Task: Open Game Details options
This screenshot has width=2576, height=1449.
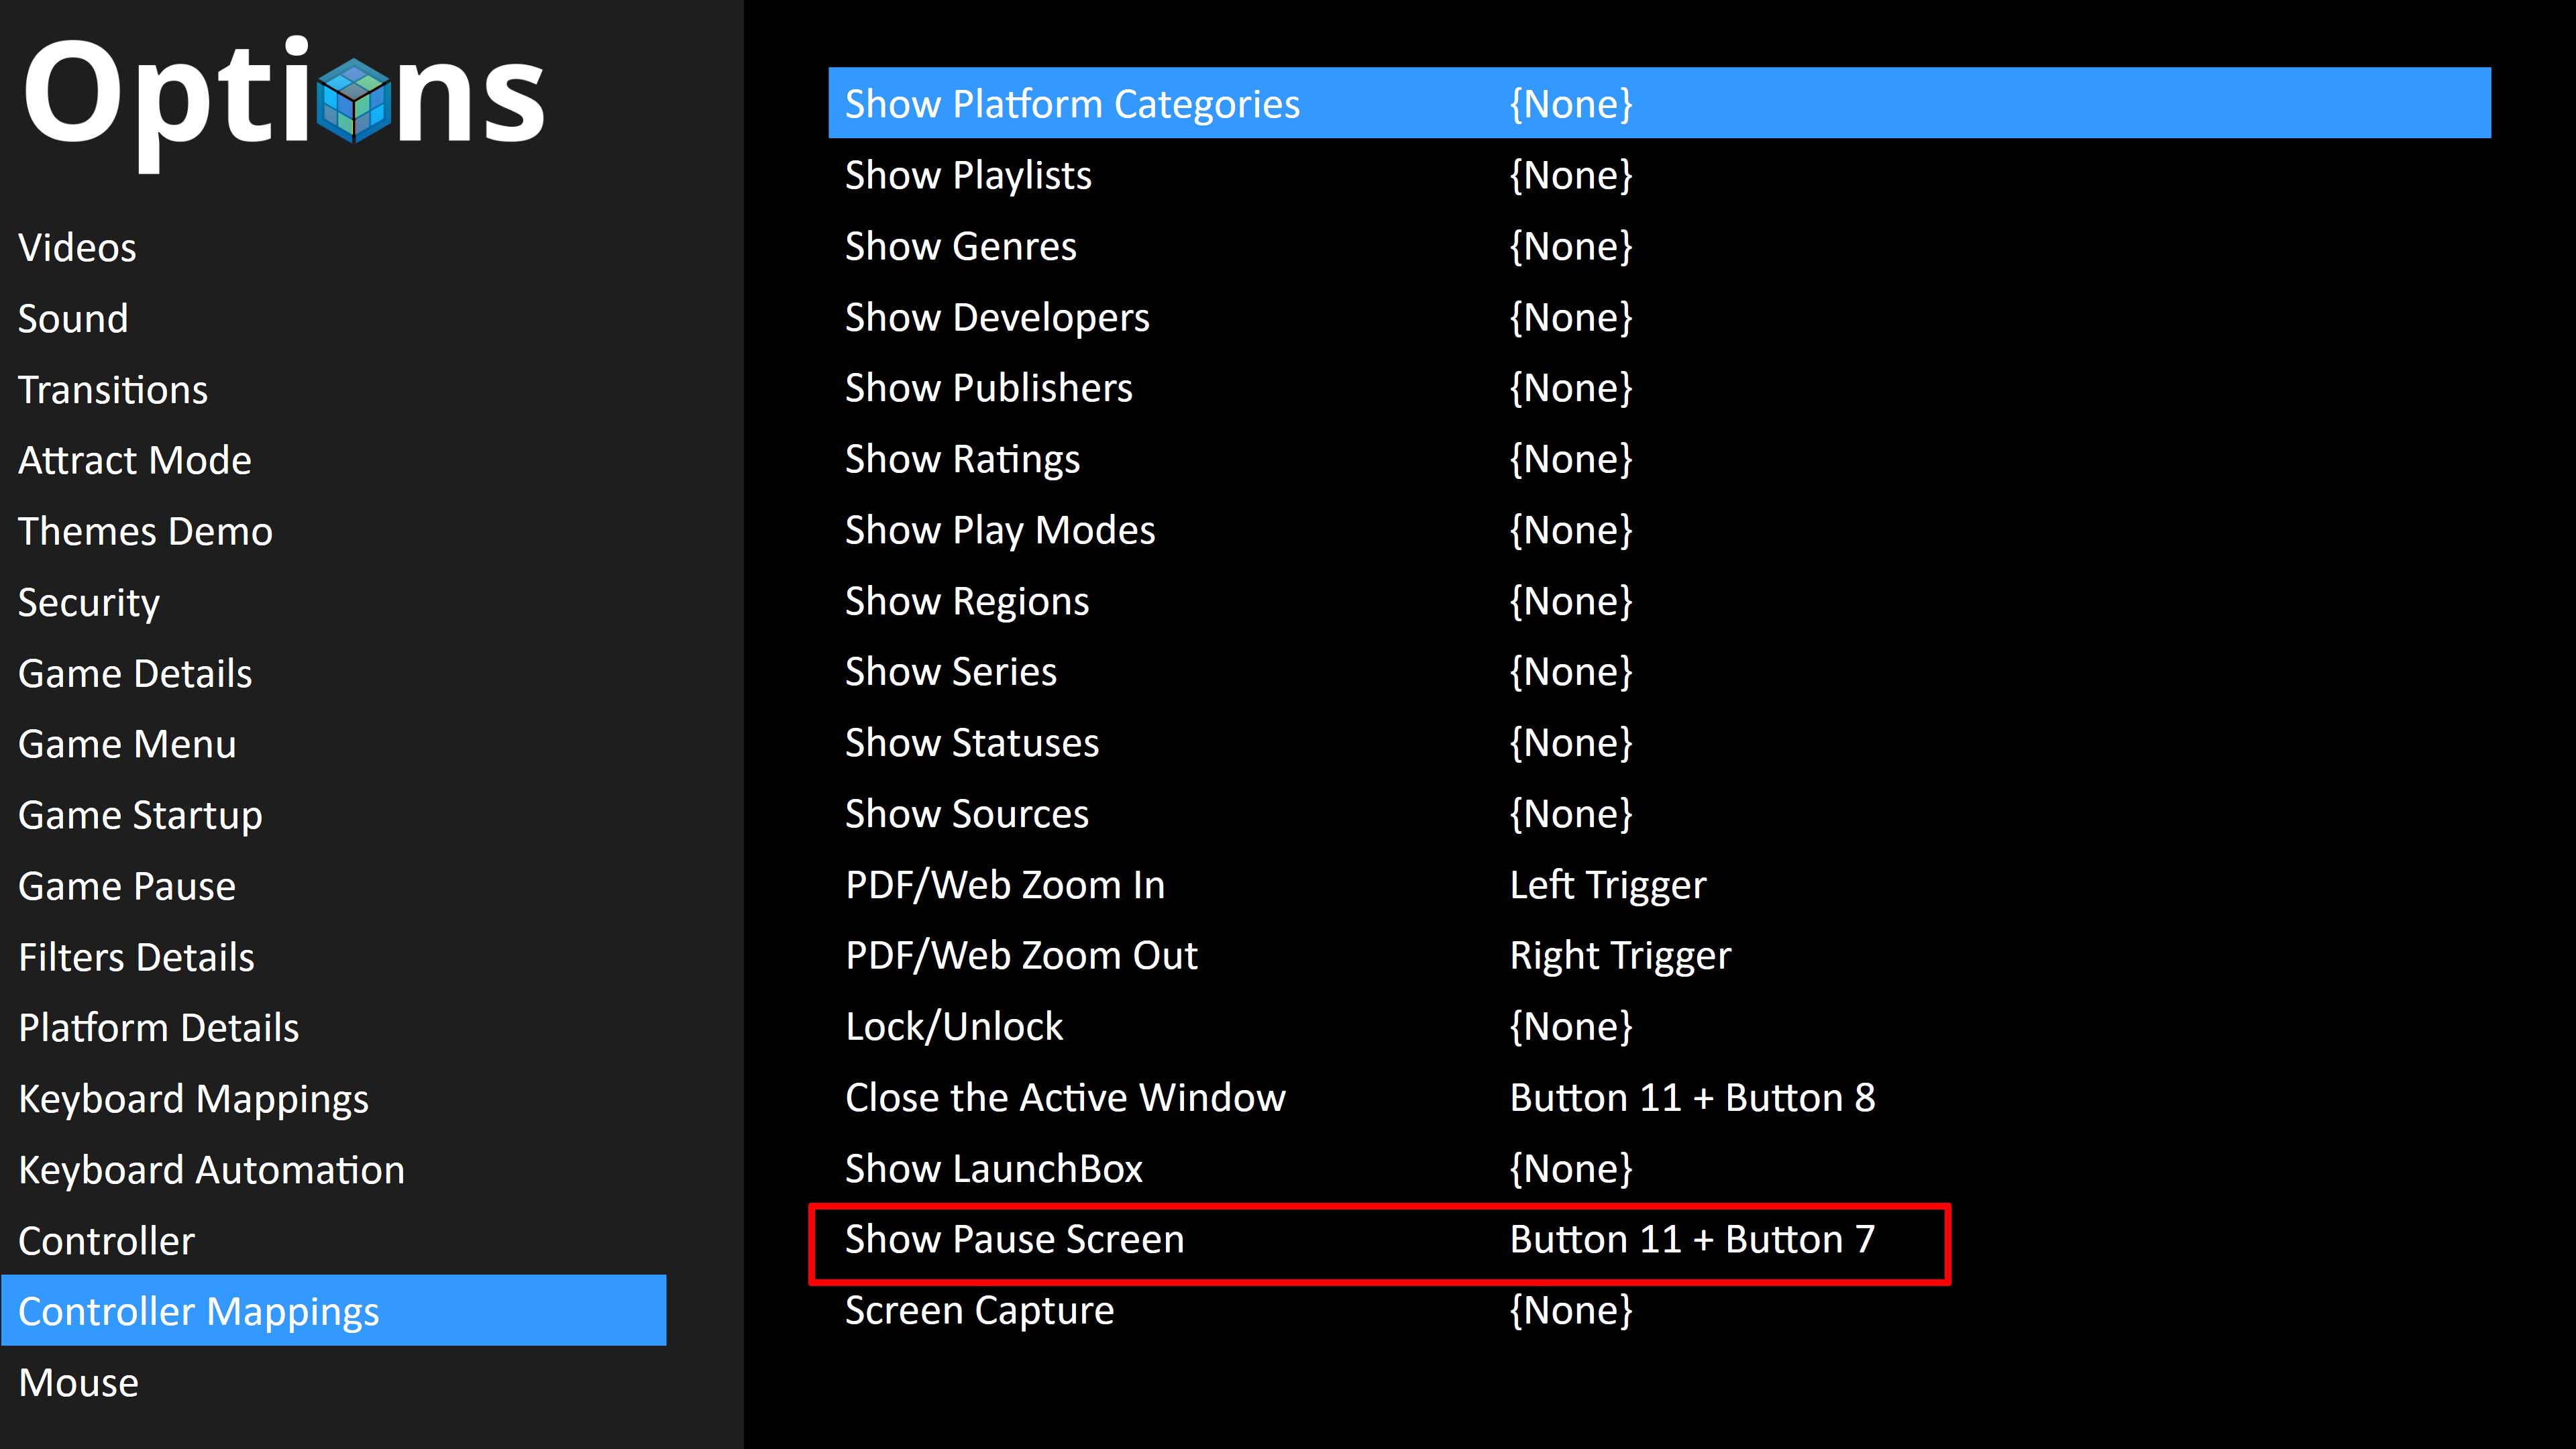Action: coord(135,673)
